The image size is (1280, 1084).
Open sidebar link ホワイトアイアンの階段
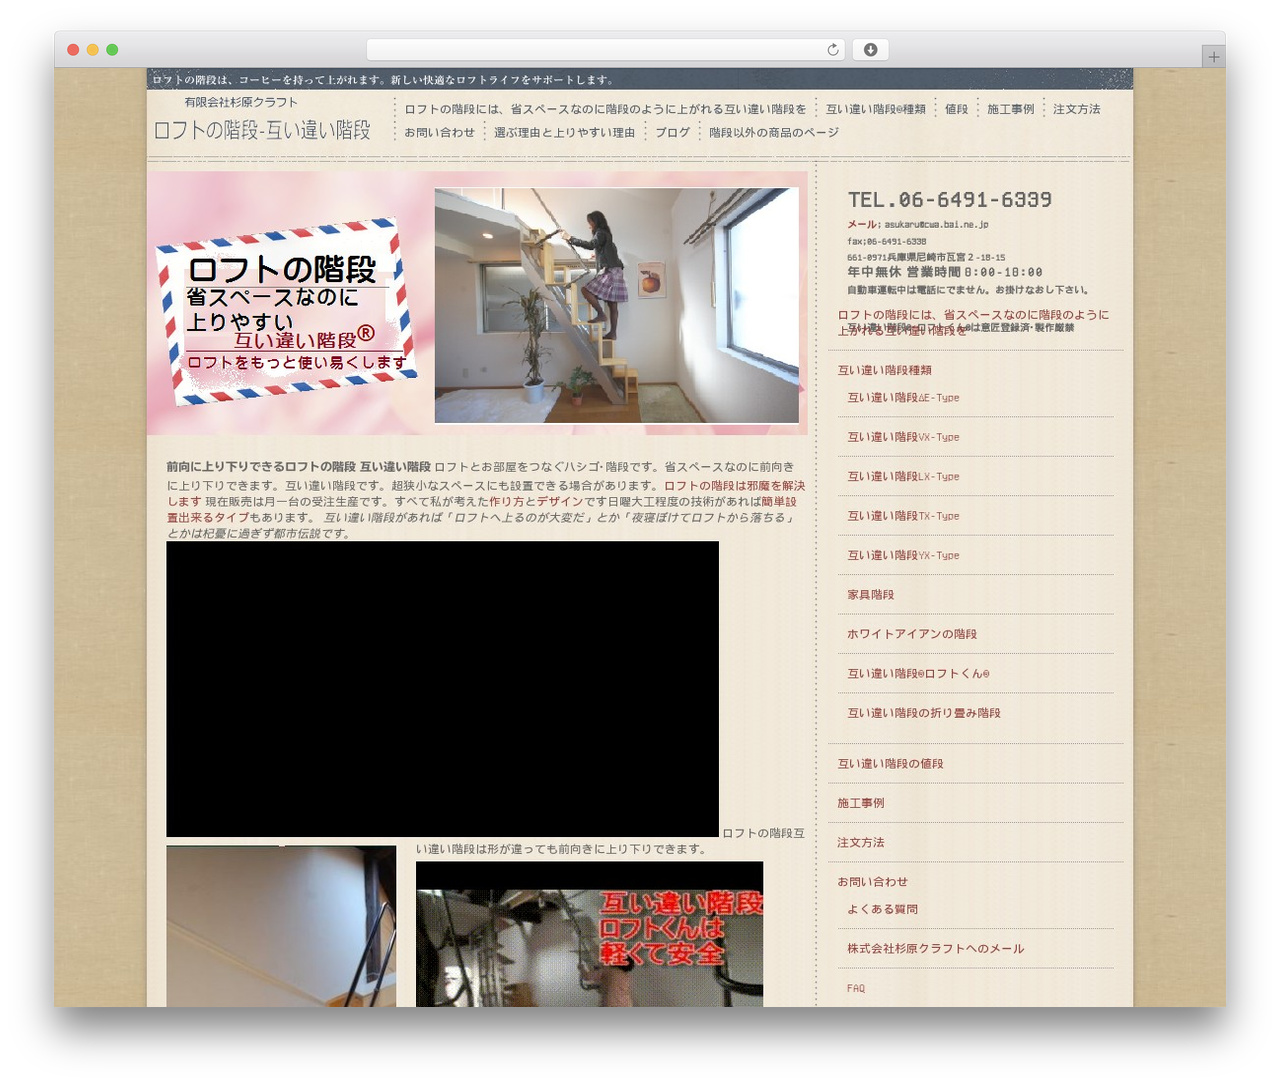(912, 634)
